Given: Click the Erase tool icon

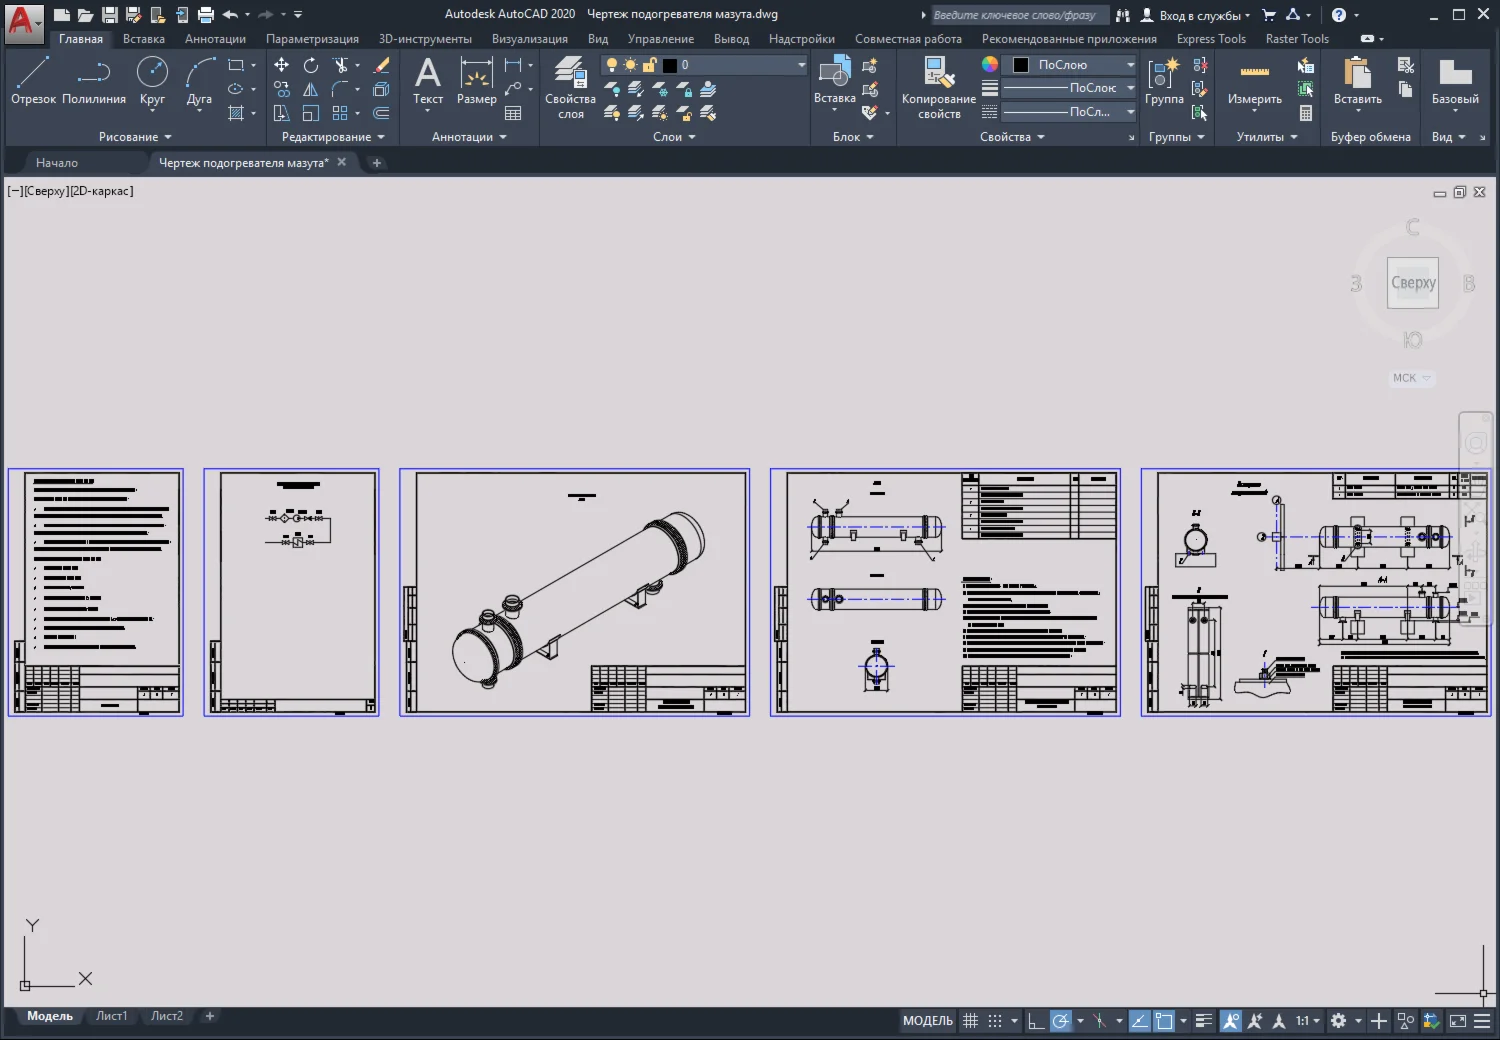Looking at the screenshot, I should (x=381, y=65).
